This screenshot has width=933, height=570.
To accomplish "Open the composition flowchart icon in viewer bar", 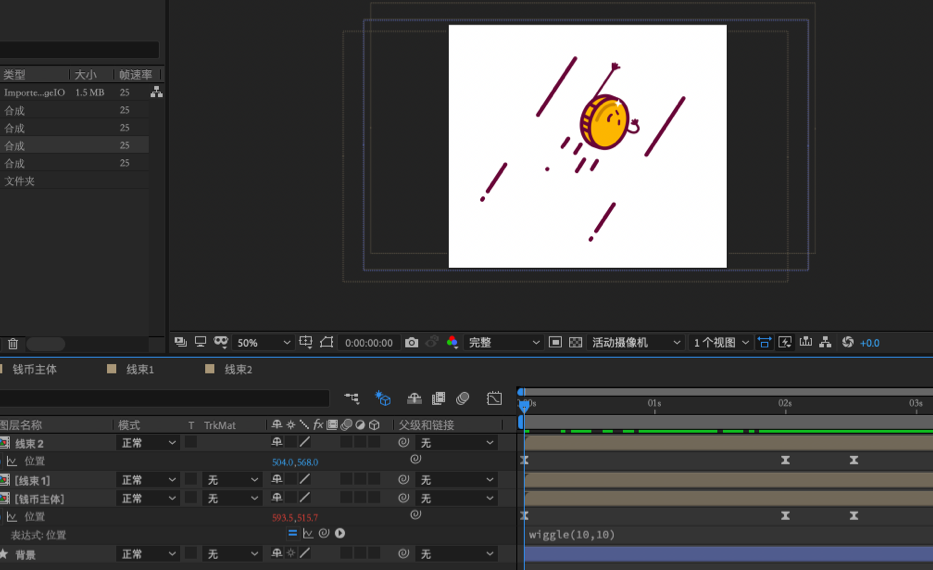I will tap(825, 342).
